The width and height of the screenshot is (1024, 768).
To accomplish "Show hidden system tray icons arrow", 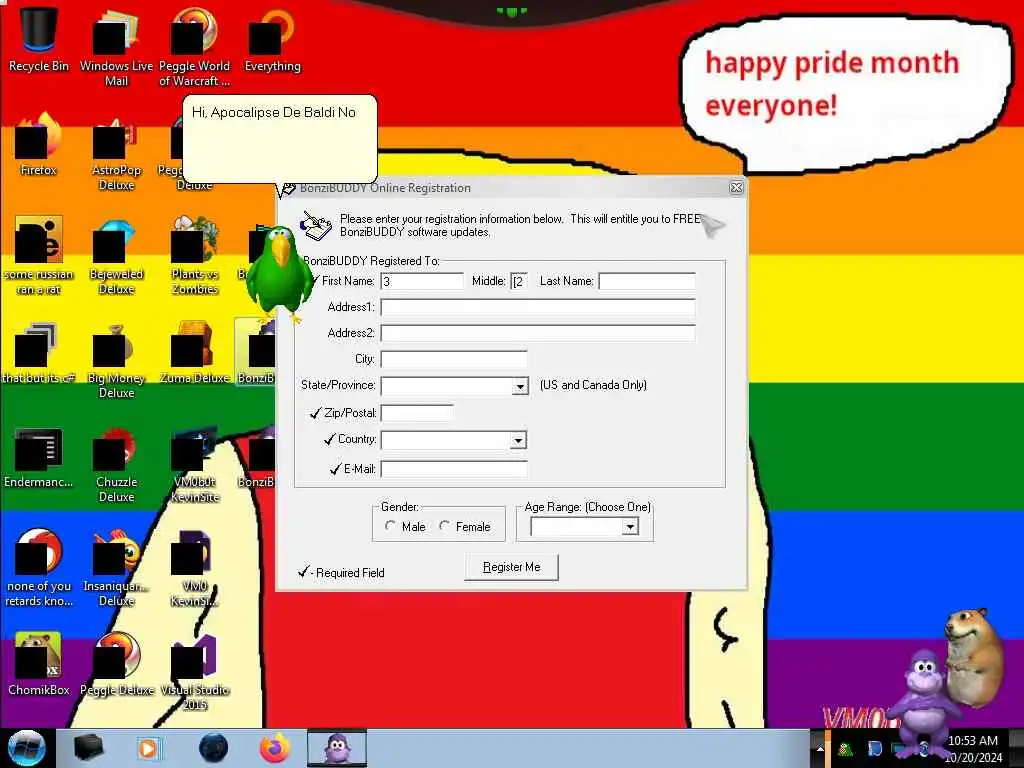I will click(820, 749).
